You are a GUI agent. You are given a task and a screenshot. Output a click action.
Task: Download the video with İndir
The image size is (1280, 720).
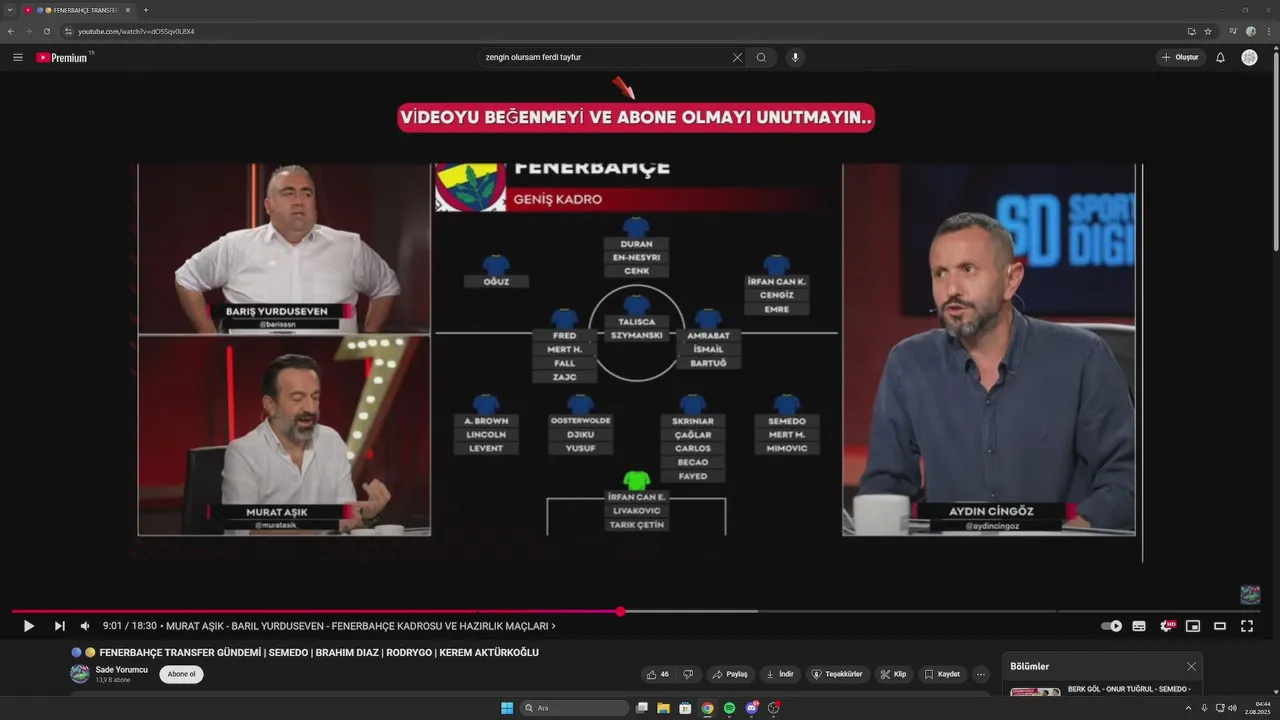tap(780, 674)
